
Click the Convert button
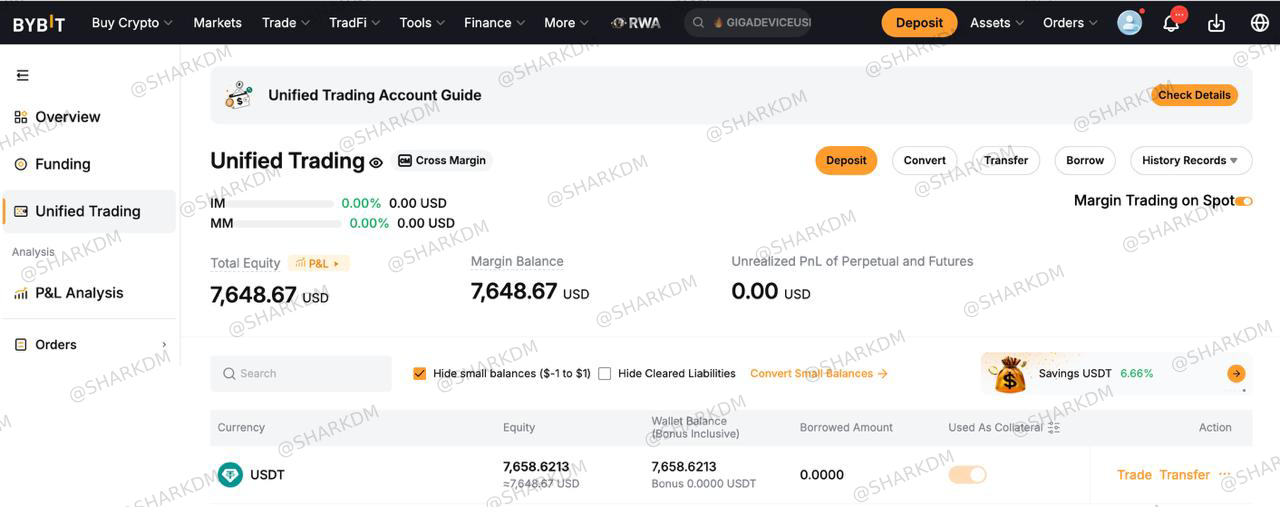tap(925, 160)
